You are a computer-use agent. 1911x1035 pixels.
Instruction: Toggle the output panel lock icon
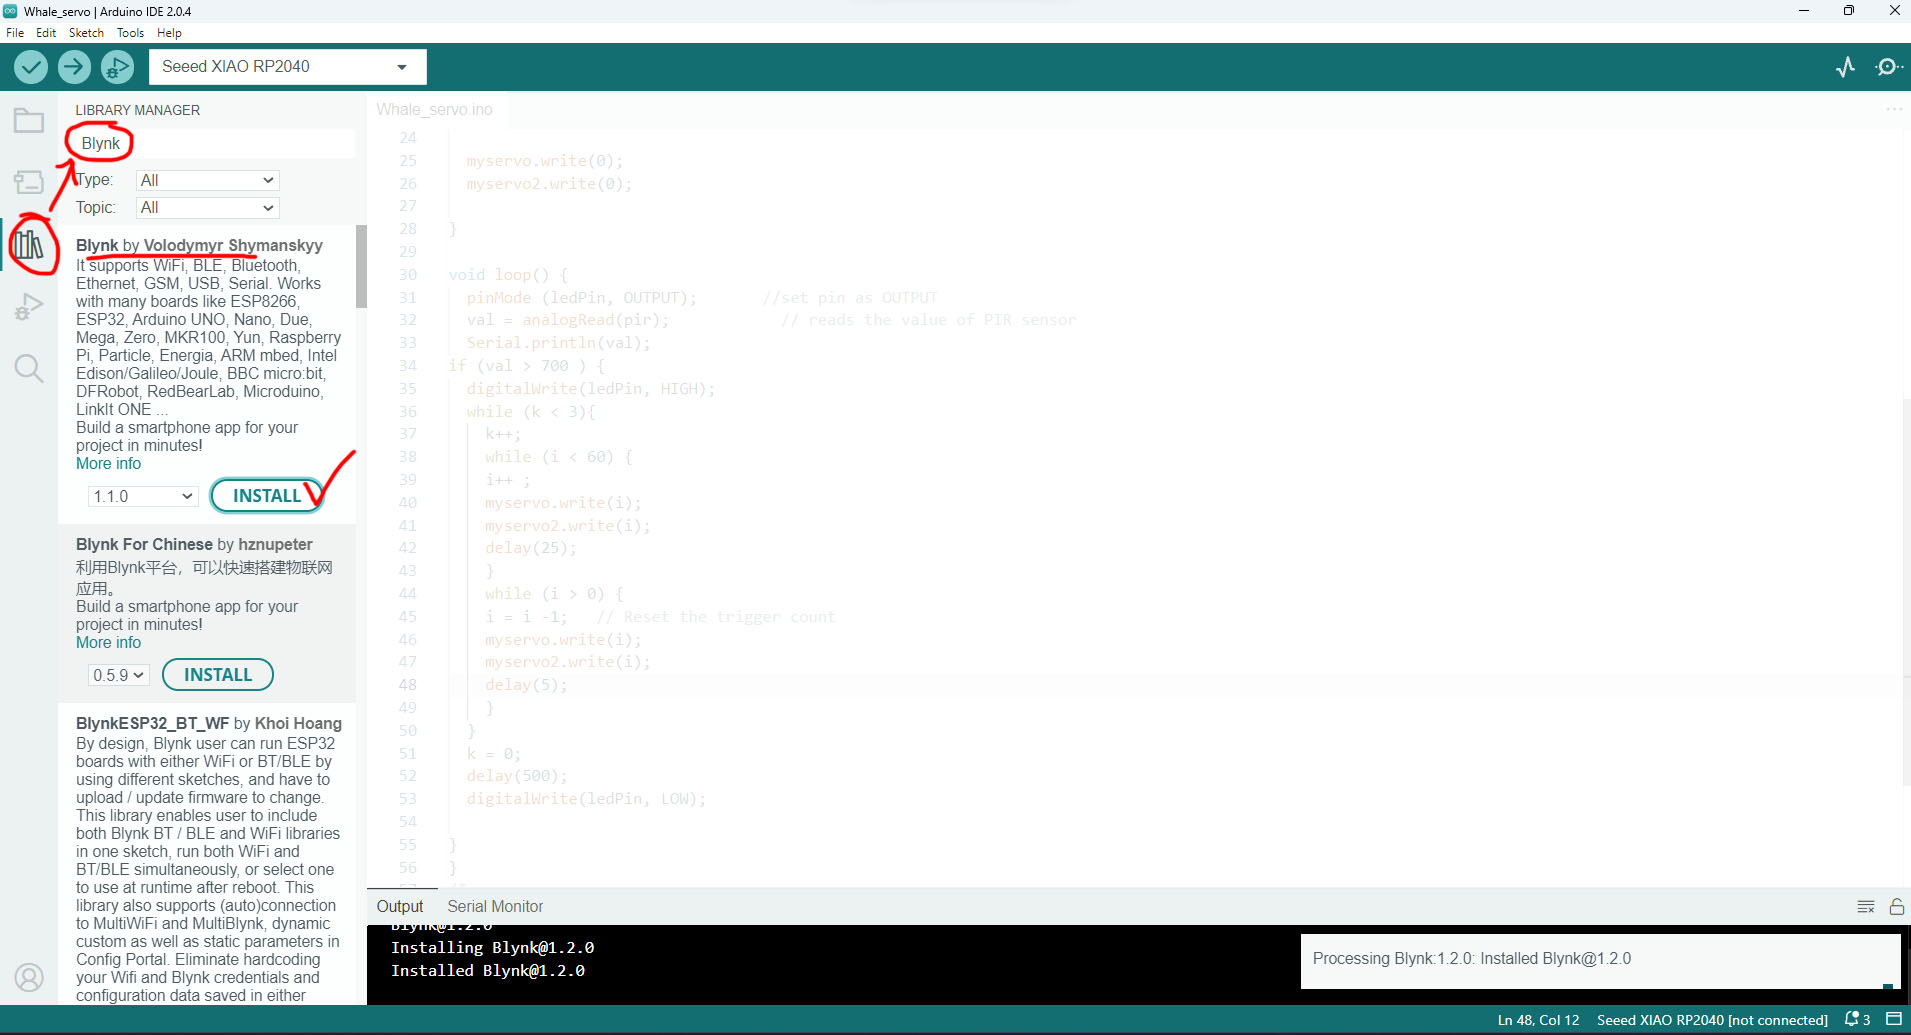click(1896, 907)
